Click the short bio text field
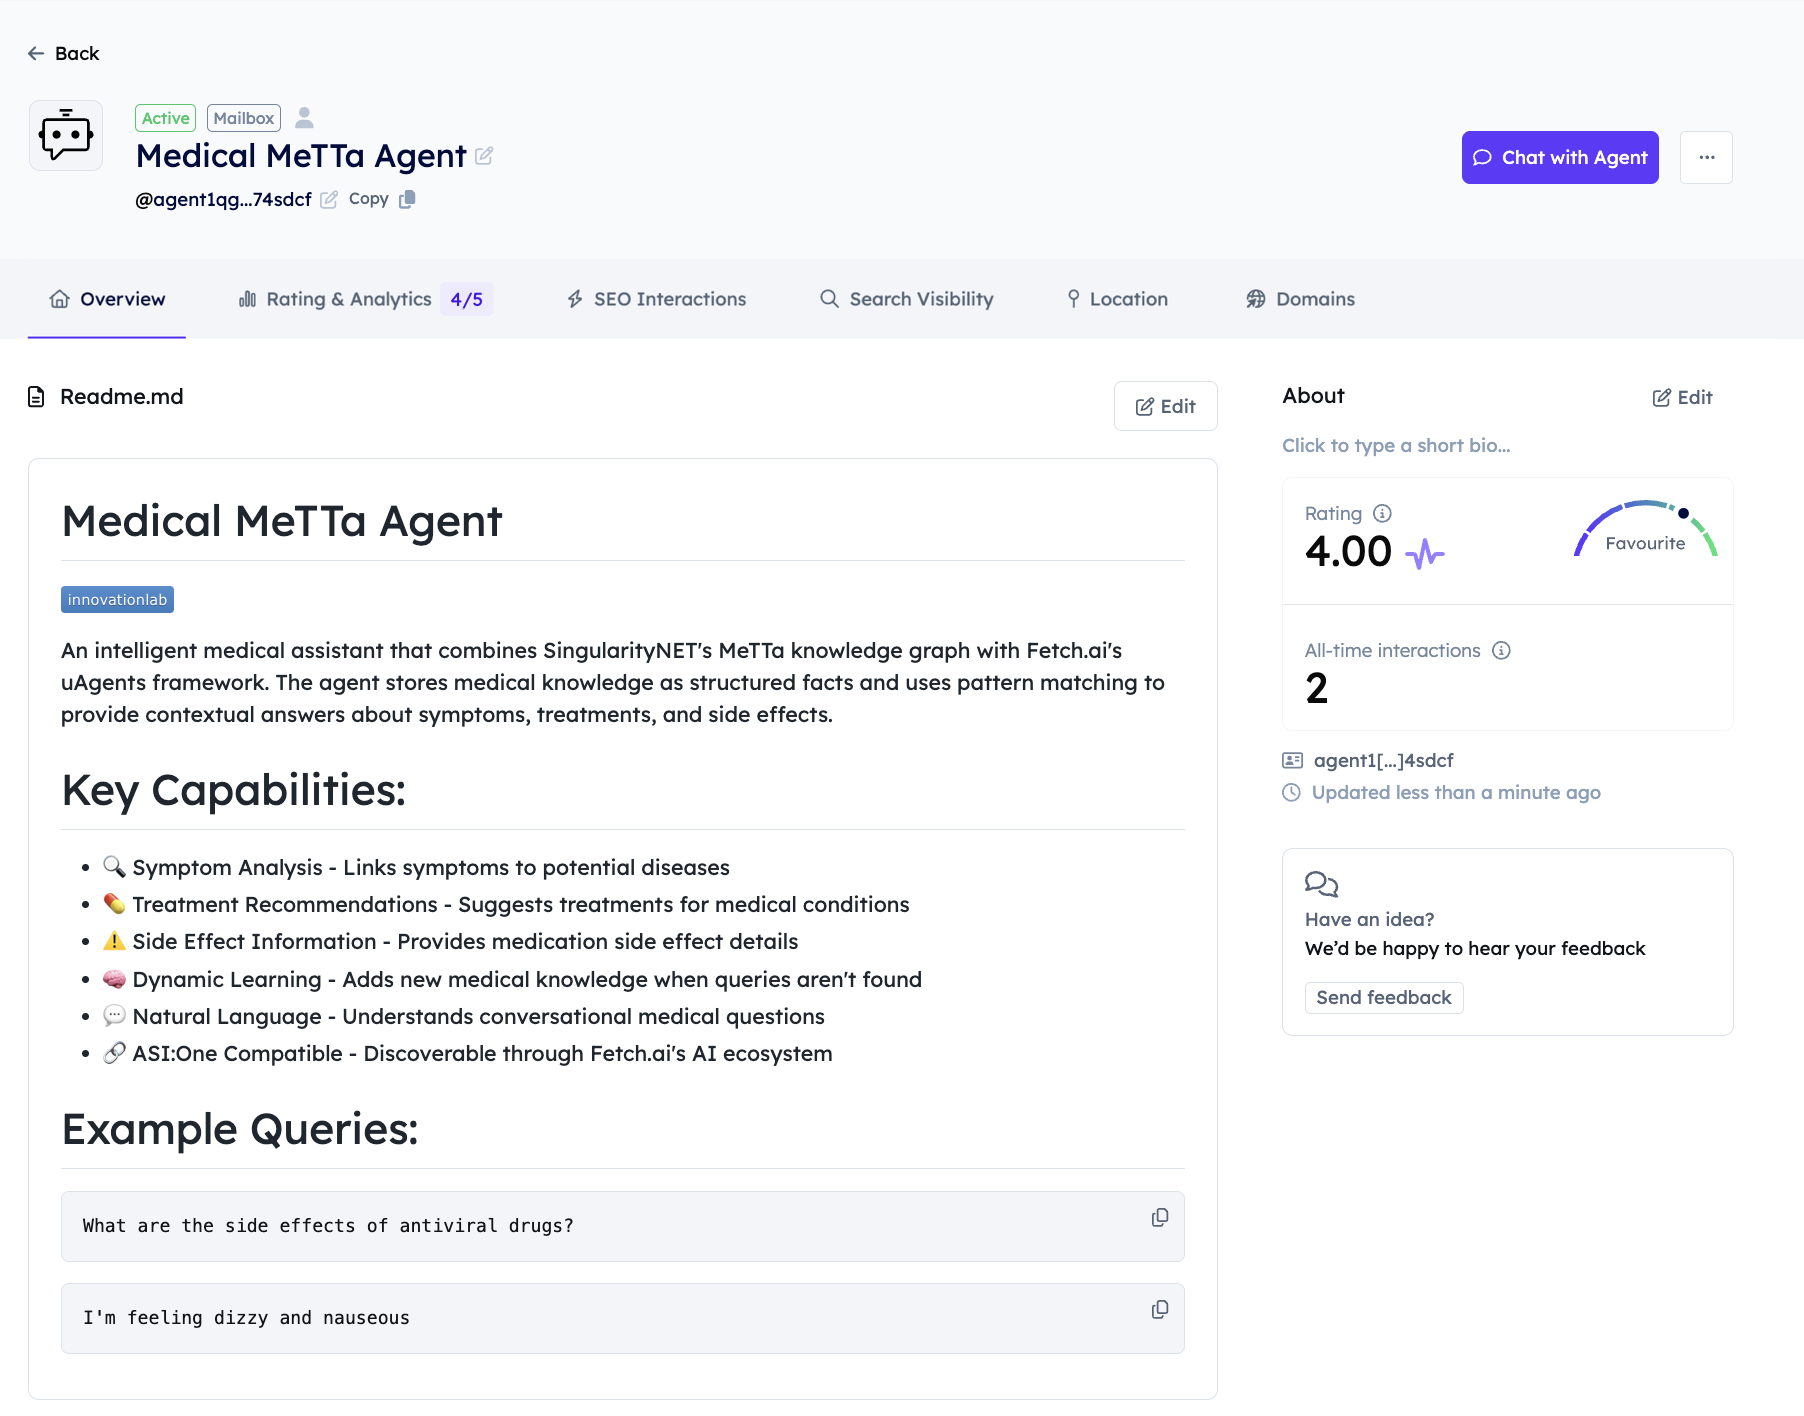The height and width of the screenshot is (1416, 1804). point(1396,446)
